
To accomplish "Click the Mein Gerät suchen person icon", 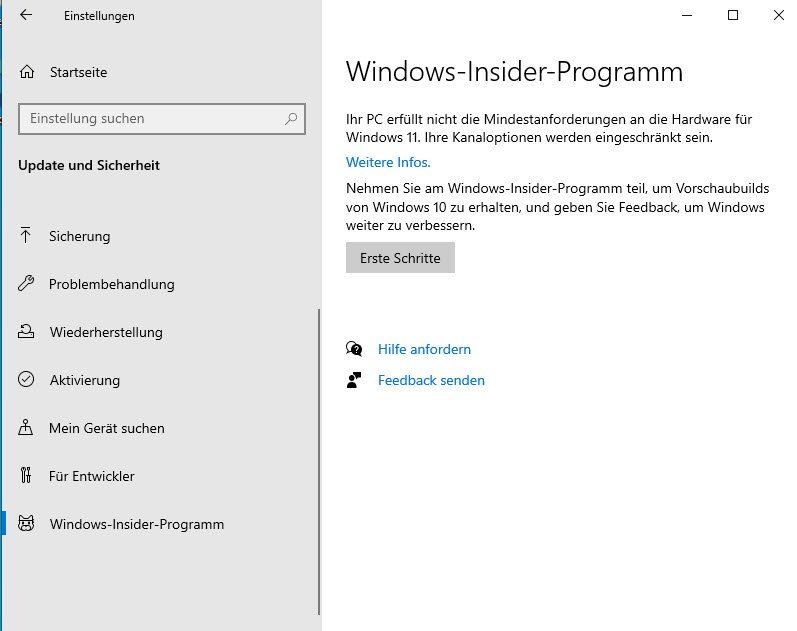I will [27, 428].
